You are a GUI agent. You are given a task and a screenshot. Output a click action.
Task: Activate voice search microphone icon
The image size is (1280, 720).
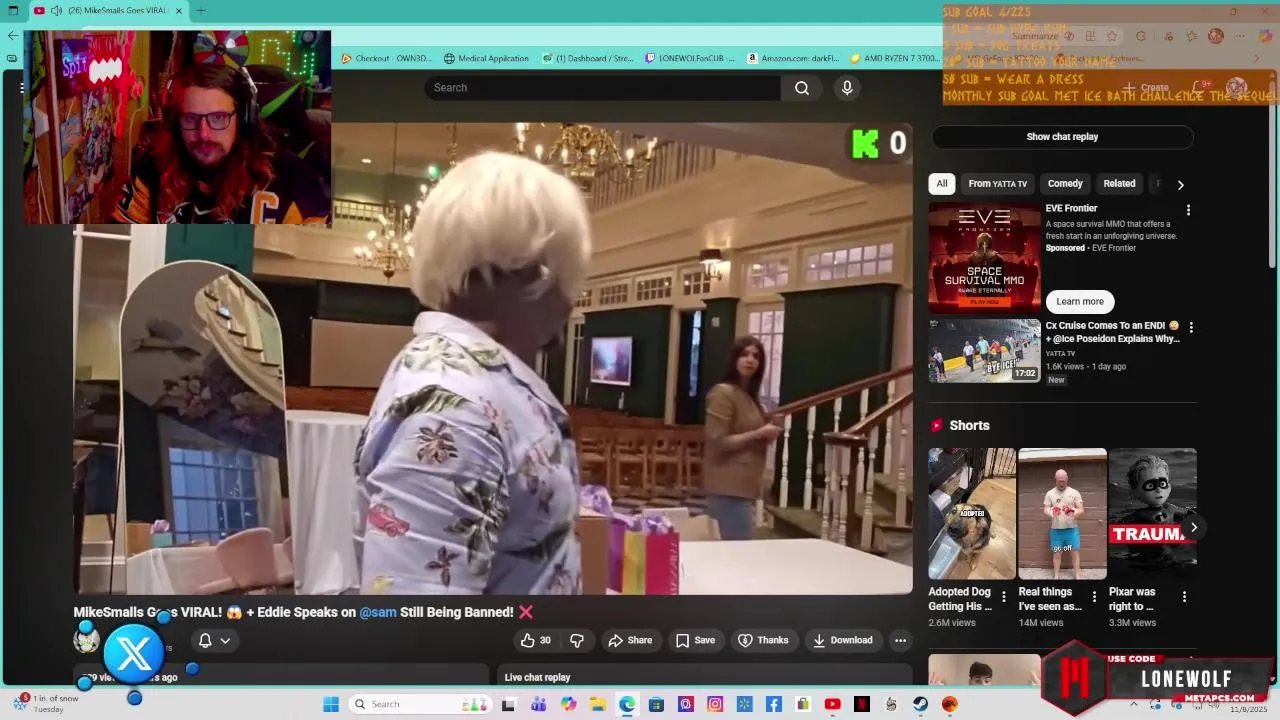point(847,88)
